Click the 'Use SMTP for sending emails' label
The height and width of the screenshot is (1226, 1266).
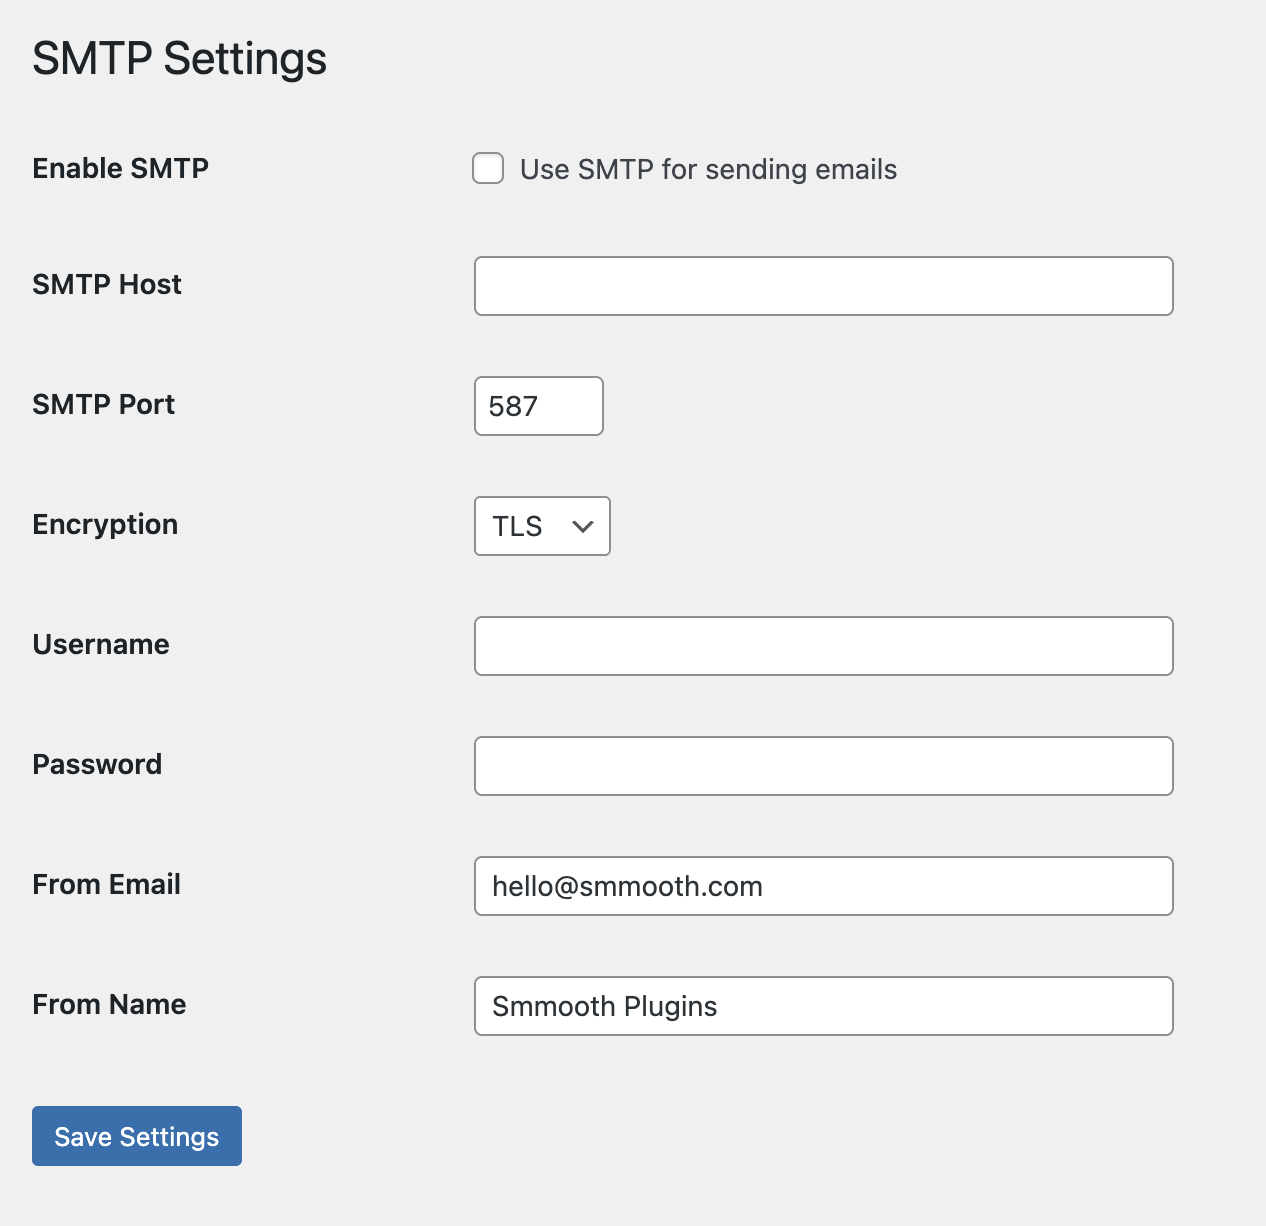[x=708, y=169]
